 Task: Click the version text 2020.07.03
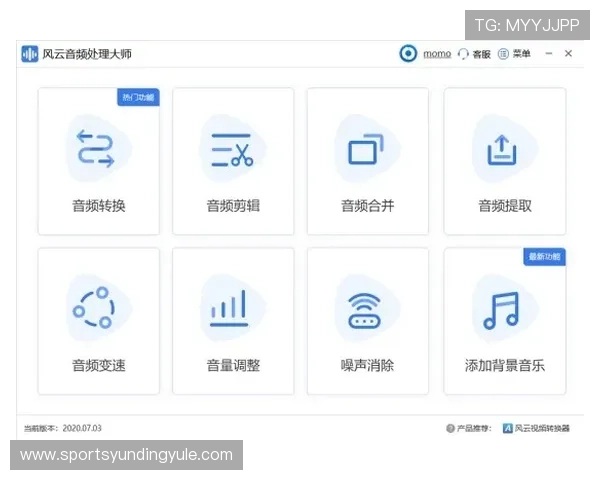82,428
